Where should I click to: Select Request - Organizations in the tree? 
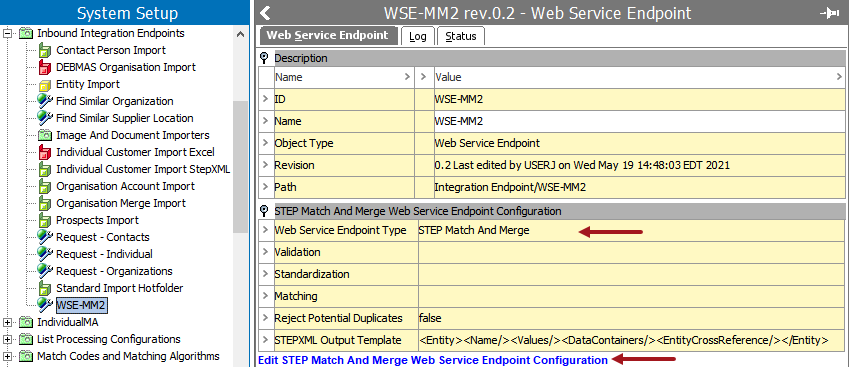(114, 271)
